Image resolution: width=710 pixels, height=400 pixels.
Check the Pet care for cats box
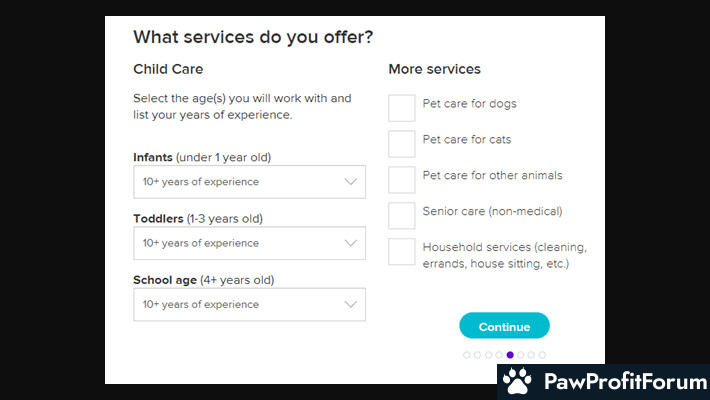401,144
